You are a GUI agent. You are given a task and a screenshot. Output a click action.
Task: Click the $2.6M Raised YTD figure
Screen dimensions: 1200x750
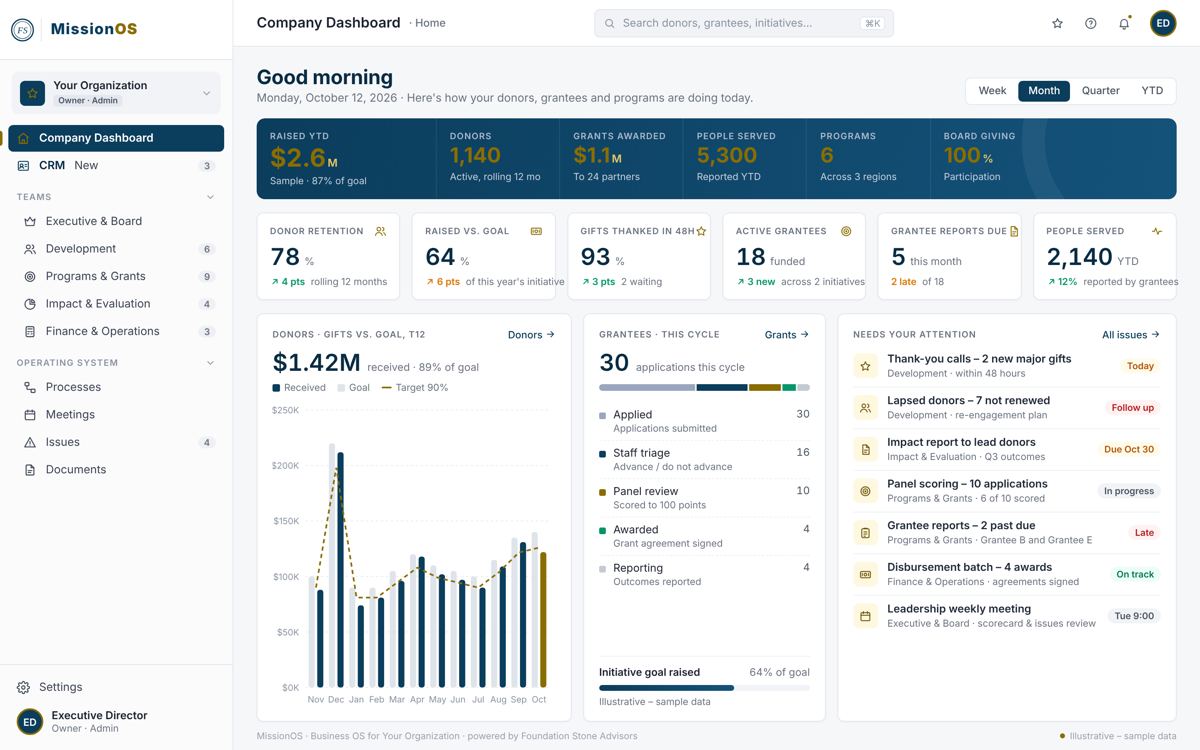[x=303, y=158]
